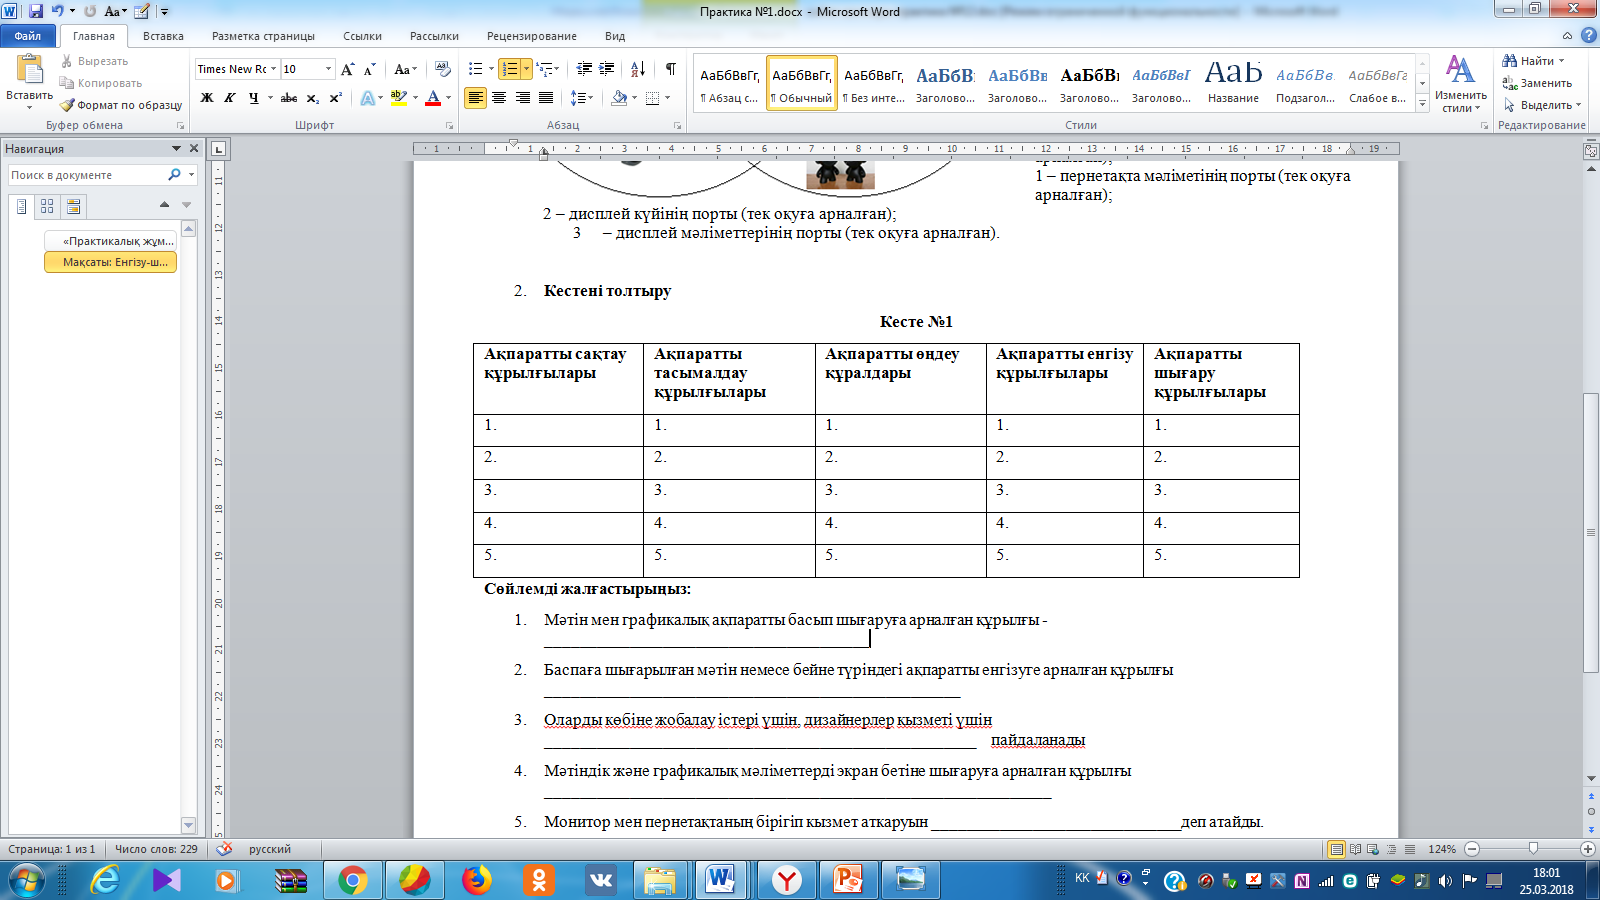Switch to the Вид tab
Viewport: 1600px width, 900px height.
(615, 36)
